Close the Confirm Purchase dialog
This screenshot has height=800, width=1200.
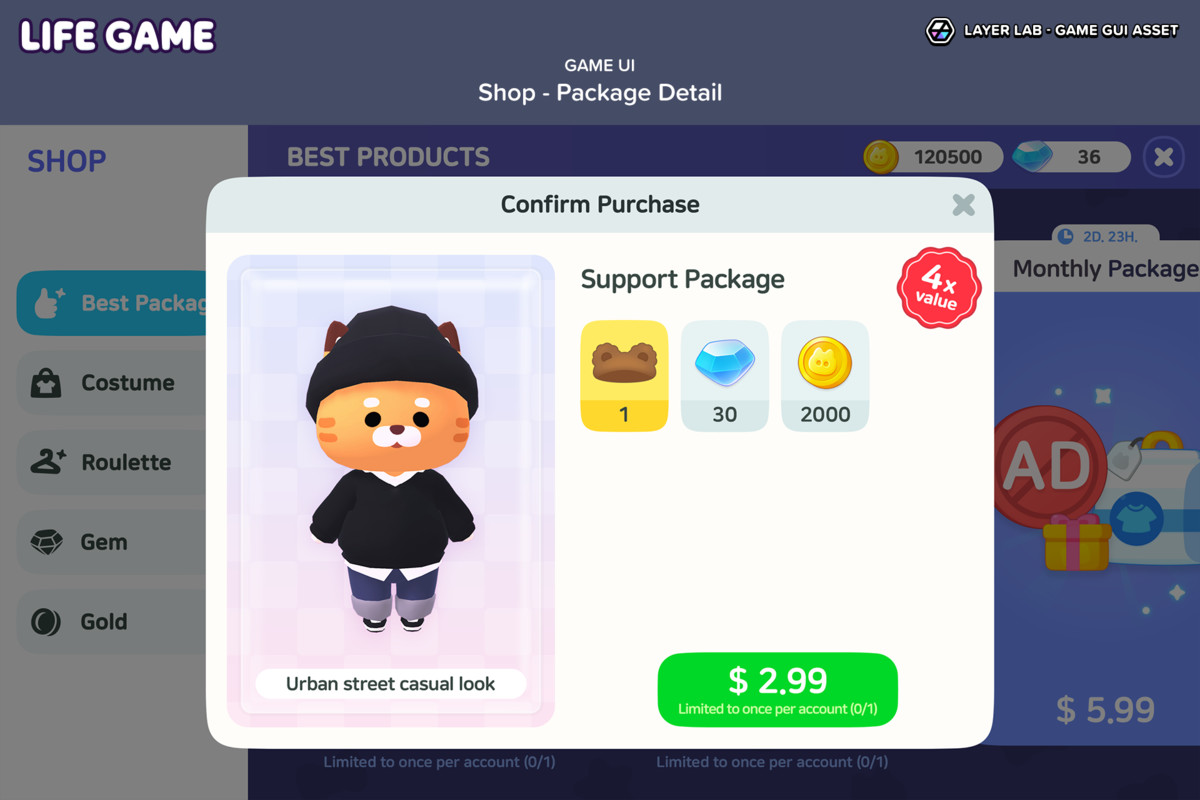tap(963, 204)
